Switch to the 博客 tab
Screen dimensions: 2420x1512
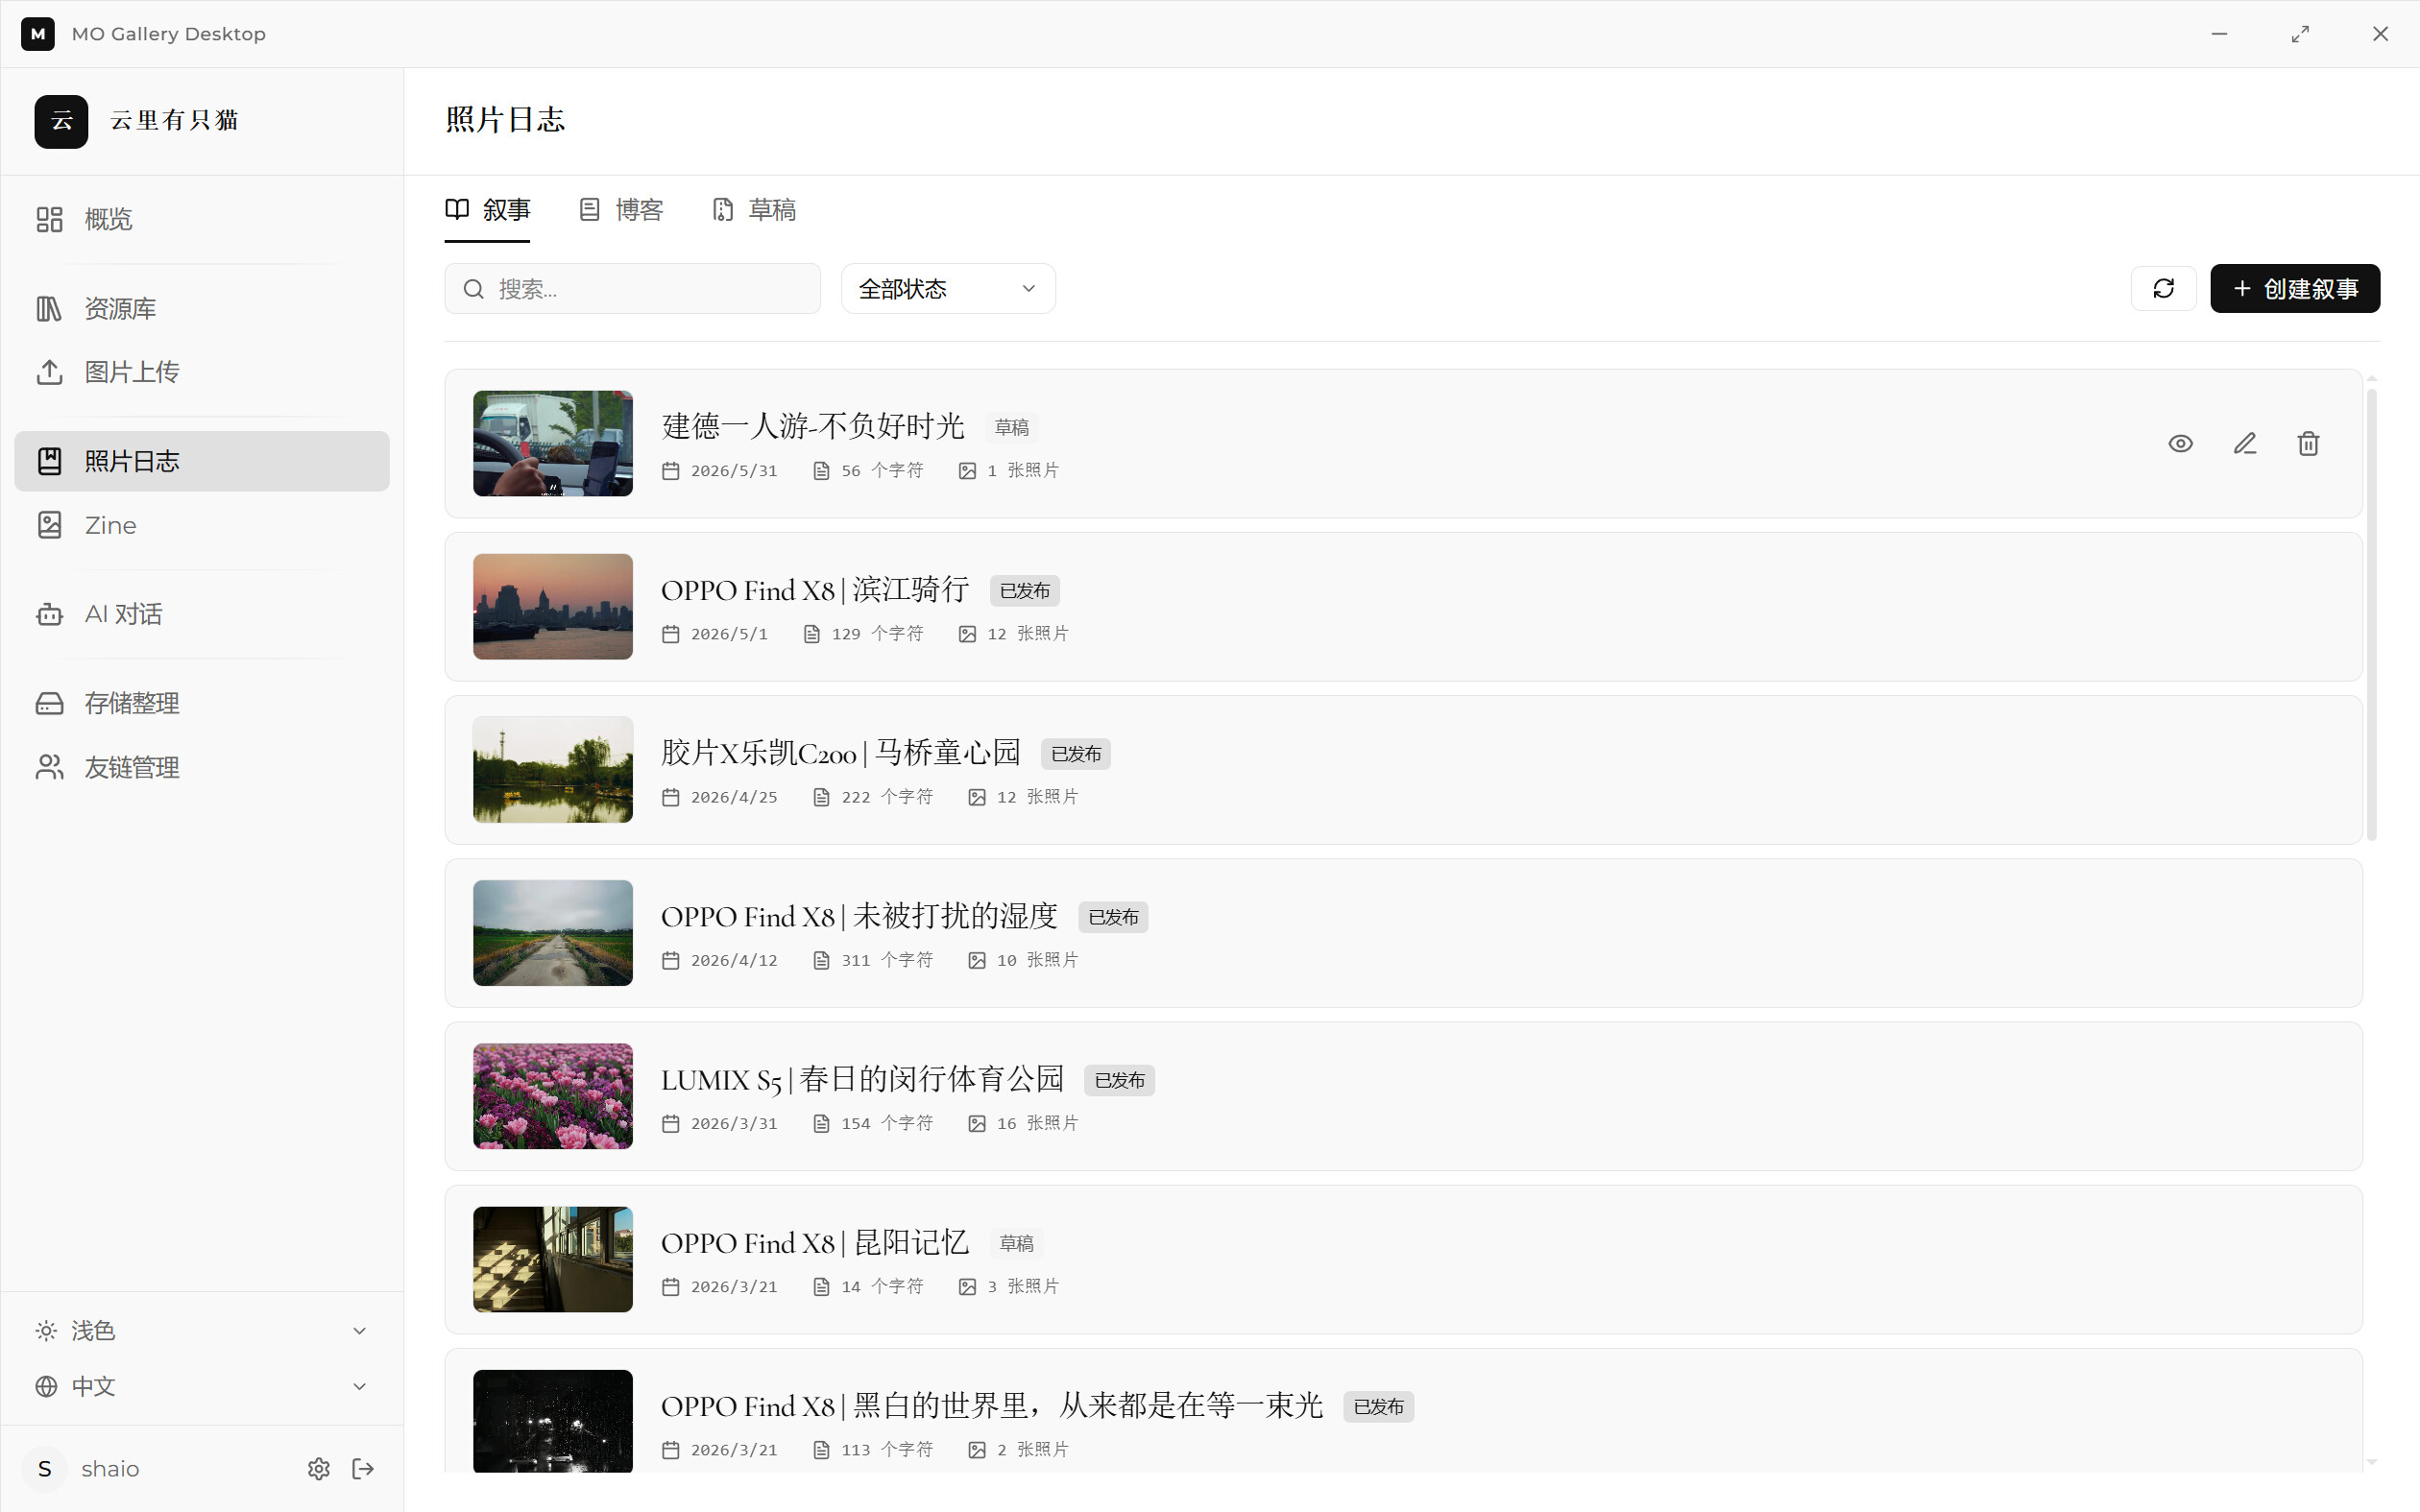tap(621, 210)
